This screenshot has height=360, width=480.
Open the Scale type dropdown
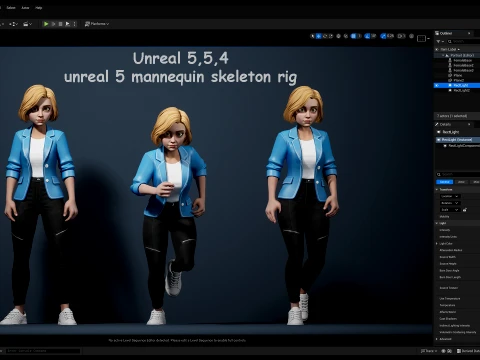point(449,210)
